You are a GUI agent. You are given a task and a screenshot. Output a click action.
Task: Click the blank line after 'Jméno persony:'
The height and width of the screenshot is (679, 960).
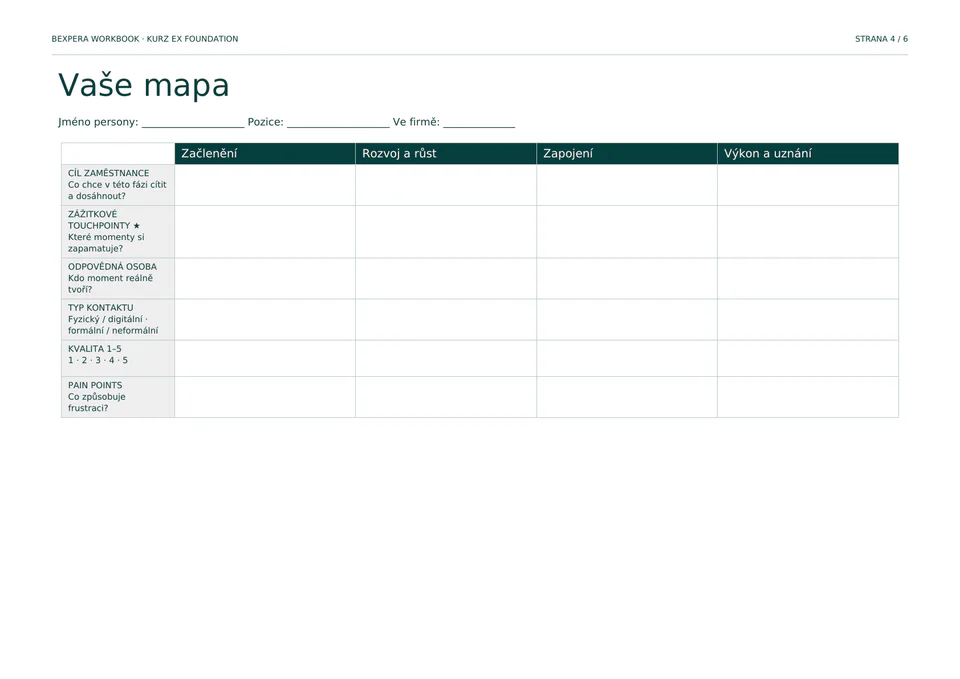coord(193,123)
